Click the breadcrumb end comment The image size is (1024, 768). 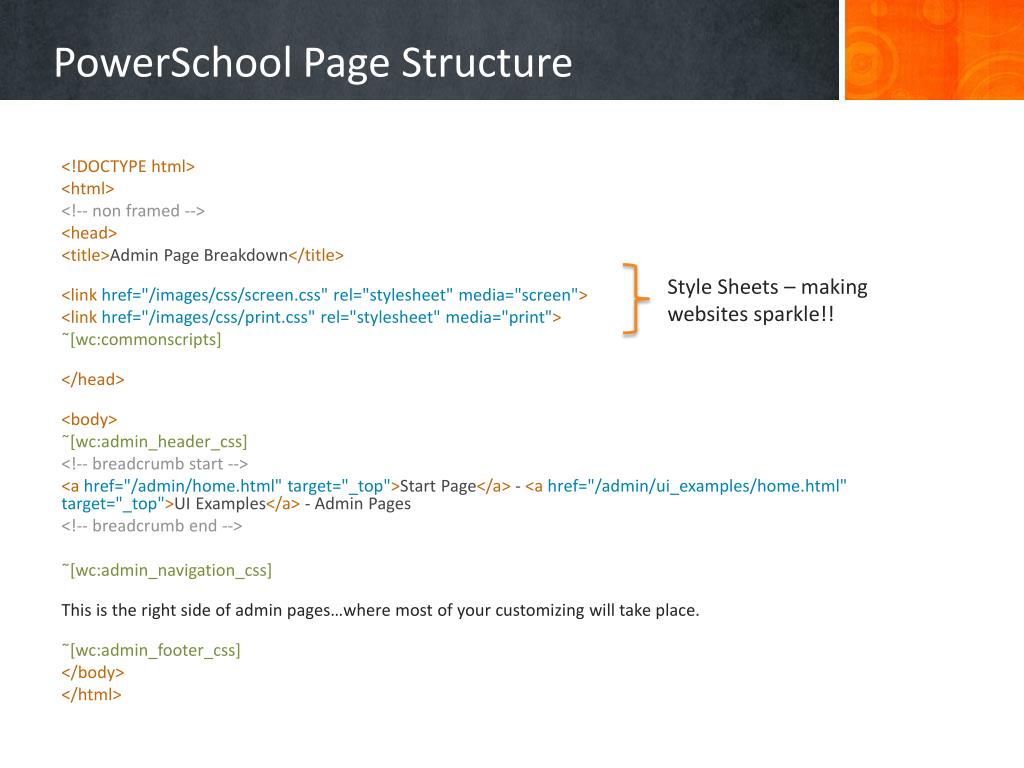pyautogui.click(x=152, y=526)
